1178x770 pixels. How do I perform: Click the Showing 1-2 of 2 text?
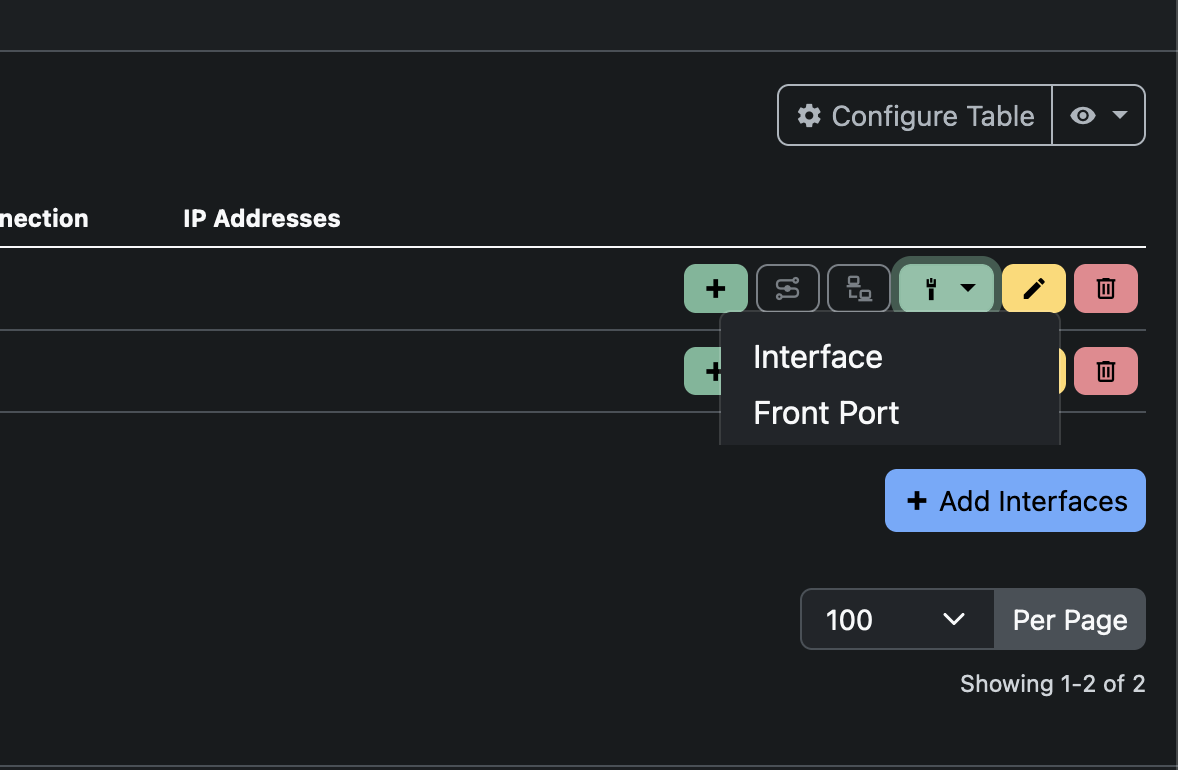(x=1052, y=684)
